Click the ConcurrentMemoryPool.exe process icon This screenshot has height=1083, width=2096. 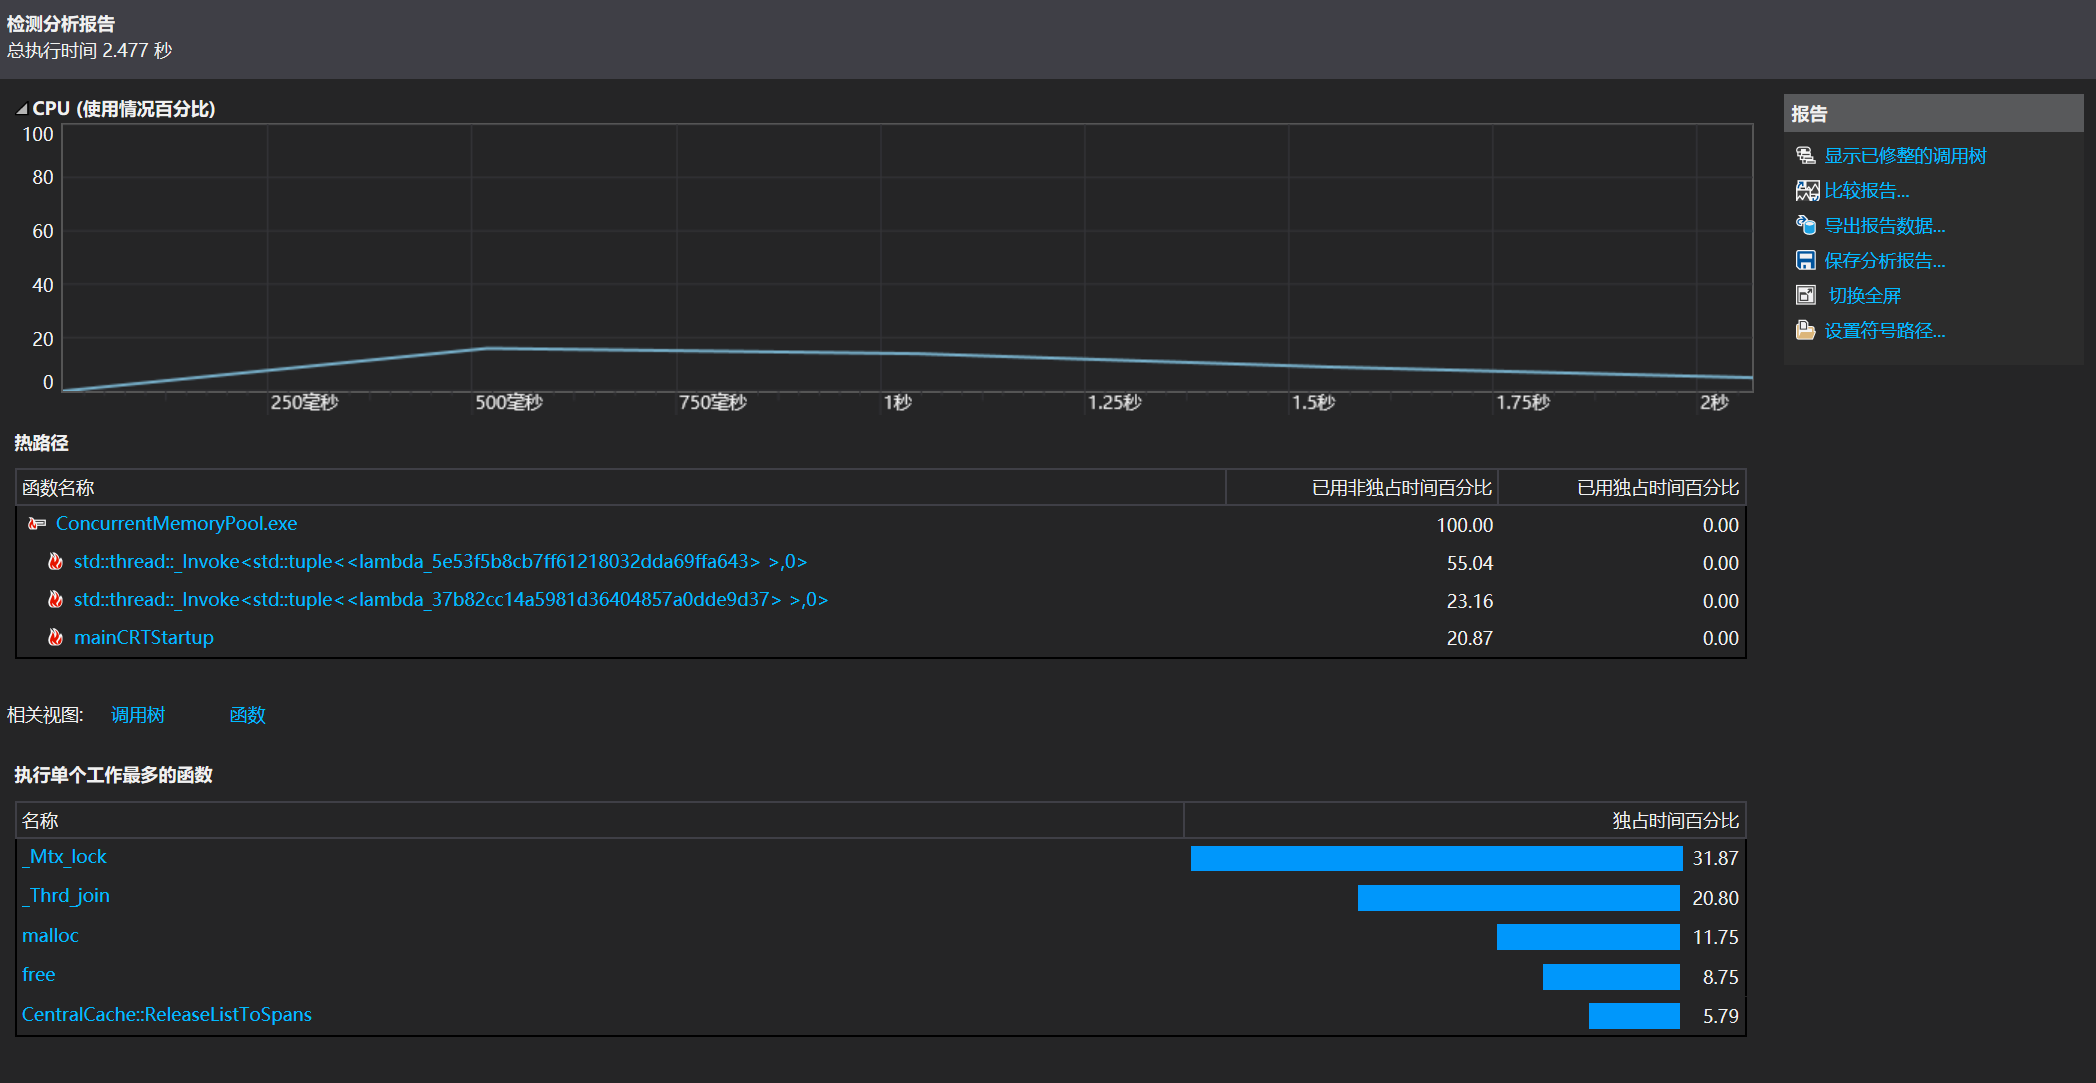(38, 524)
